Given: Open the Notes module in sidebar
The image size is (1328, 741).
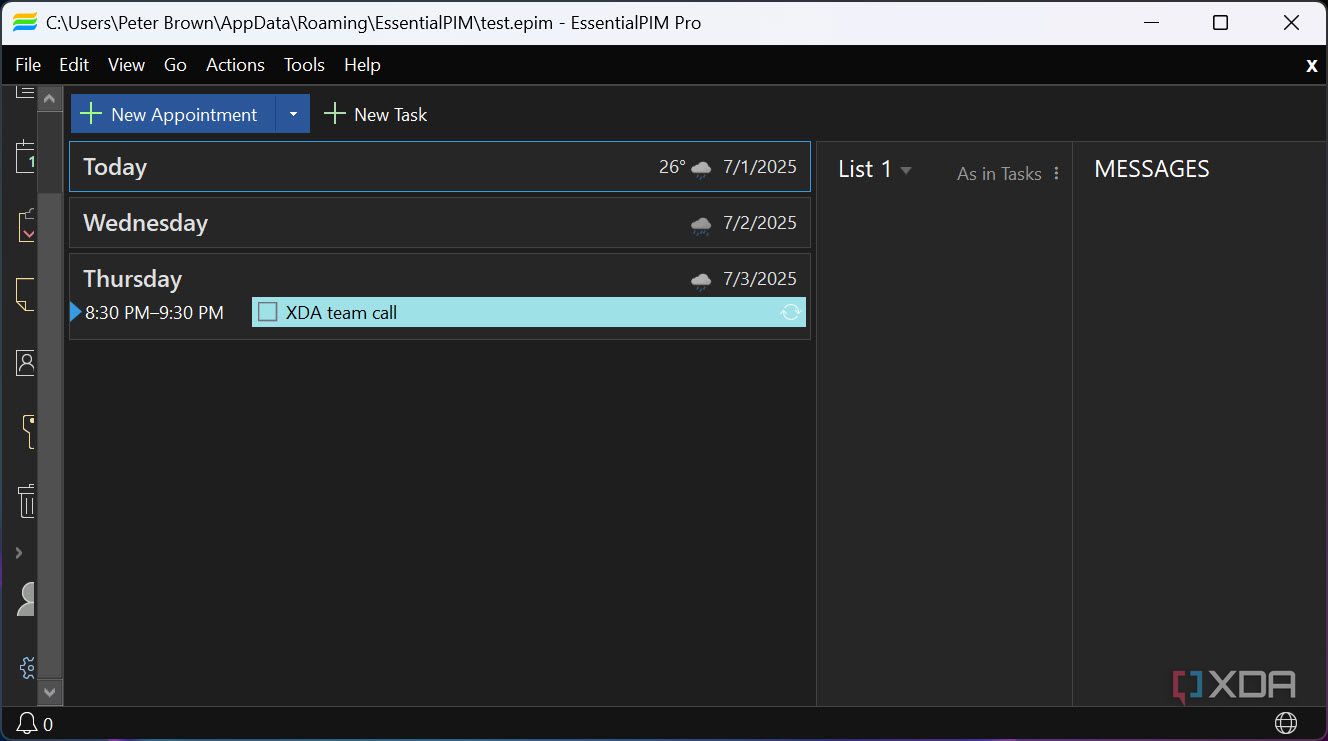Looking at the screenshot, I should (x=27, y=294).
